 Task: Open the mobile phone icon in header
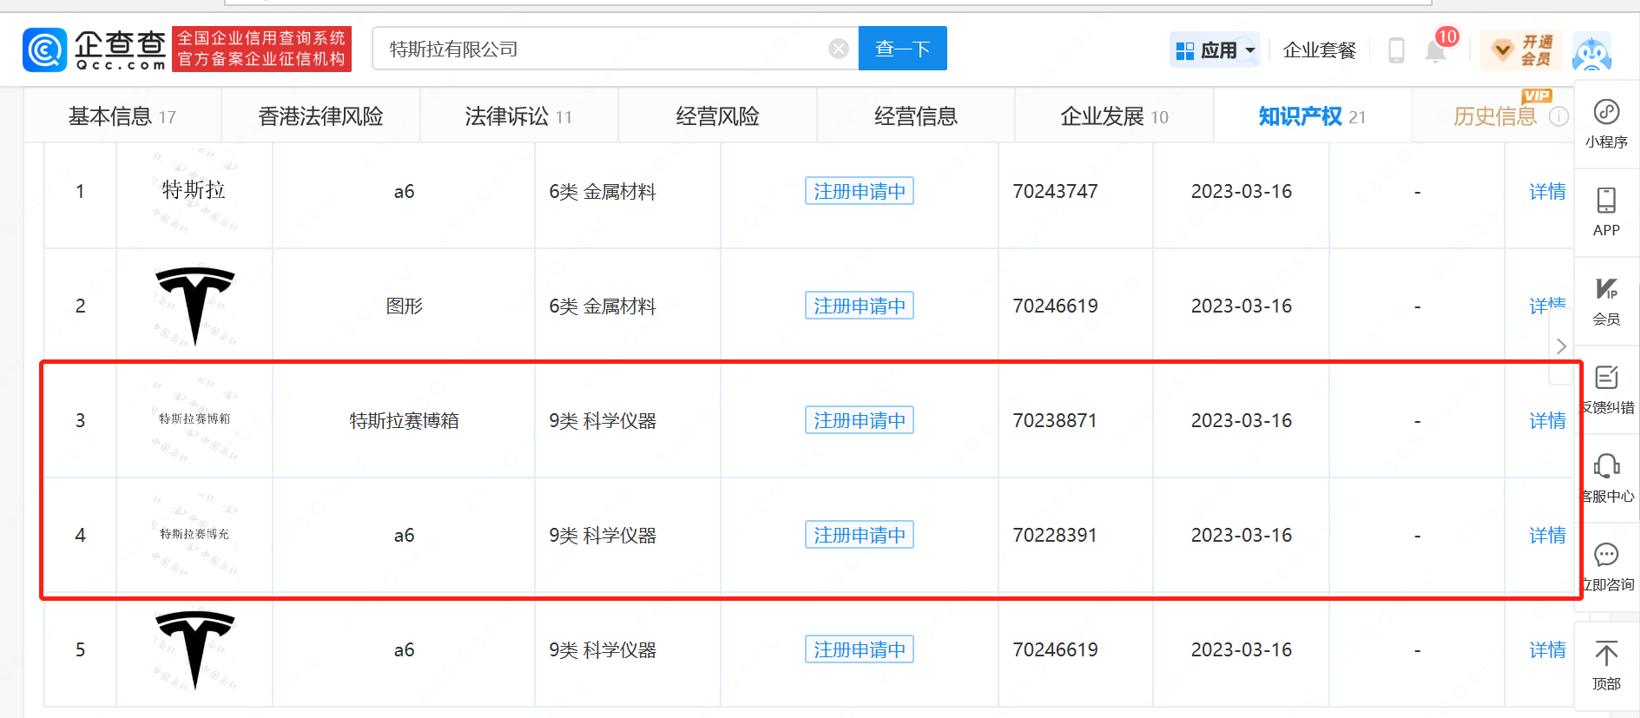pos(1396,50)
